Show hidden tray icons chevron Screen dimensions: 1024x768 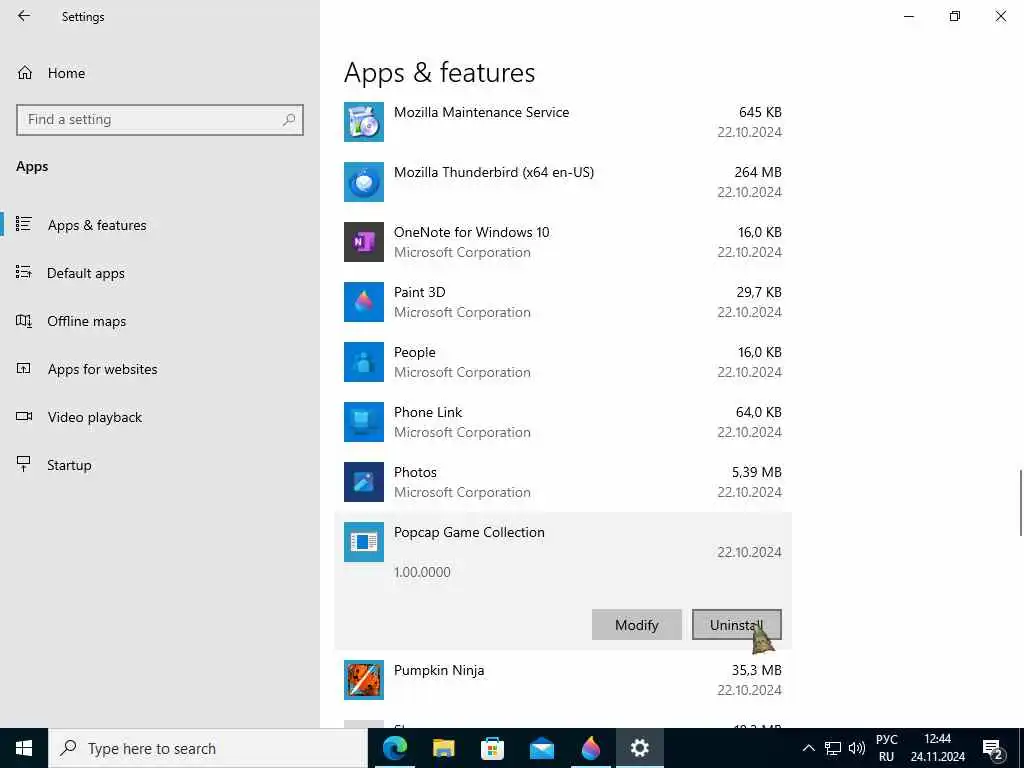(808, 748)
